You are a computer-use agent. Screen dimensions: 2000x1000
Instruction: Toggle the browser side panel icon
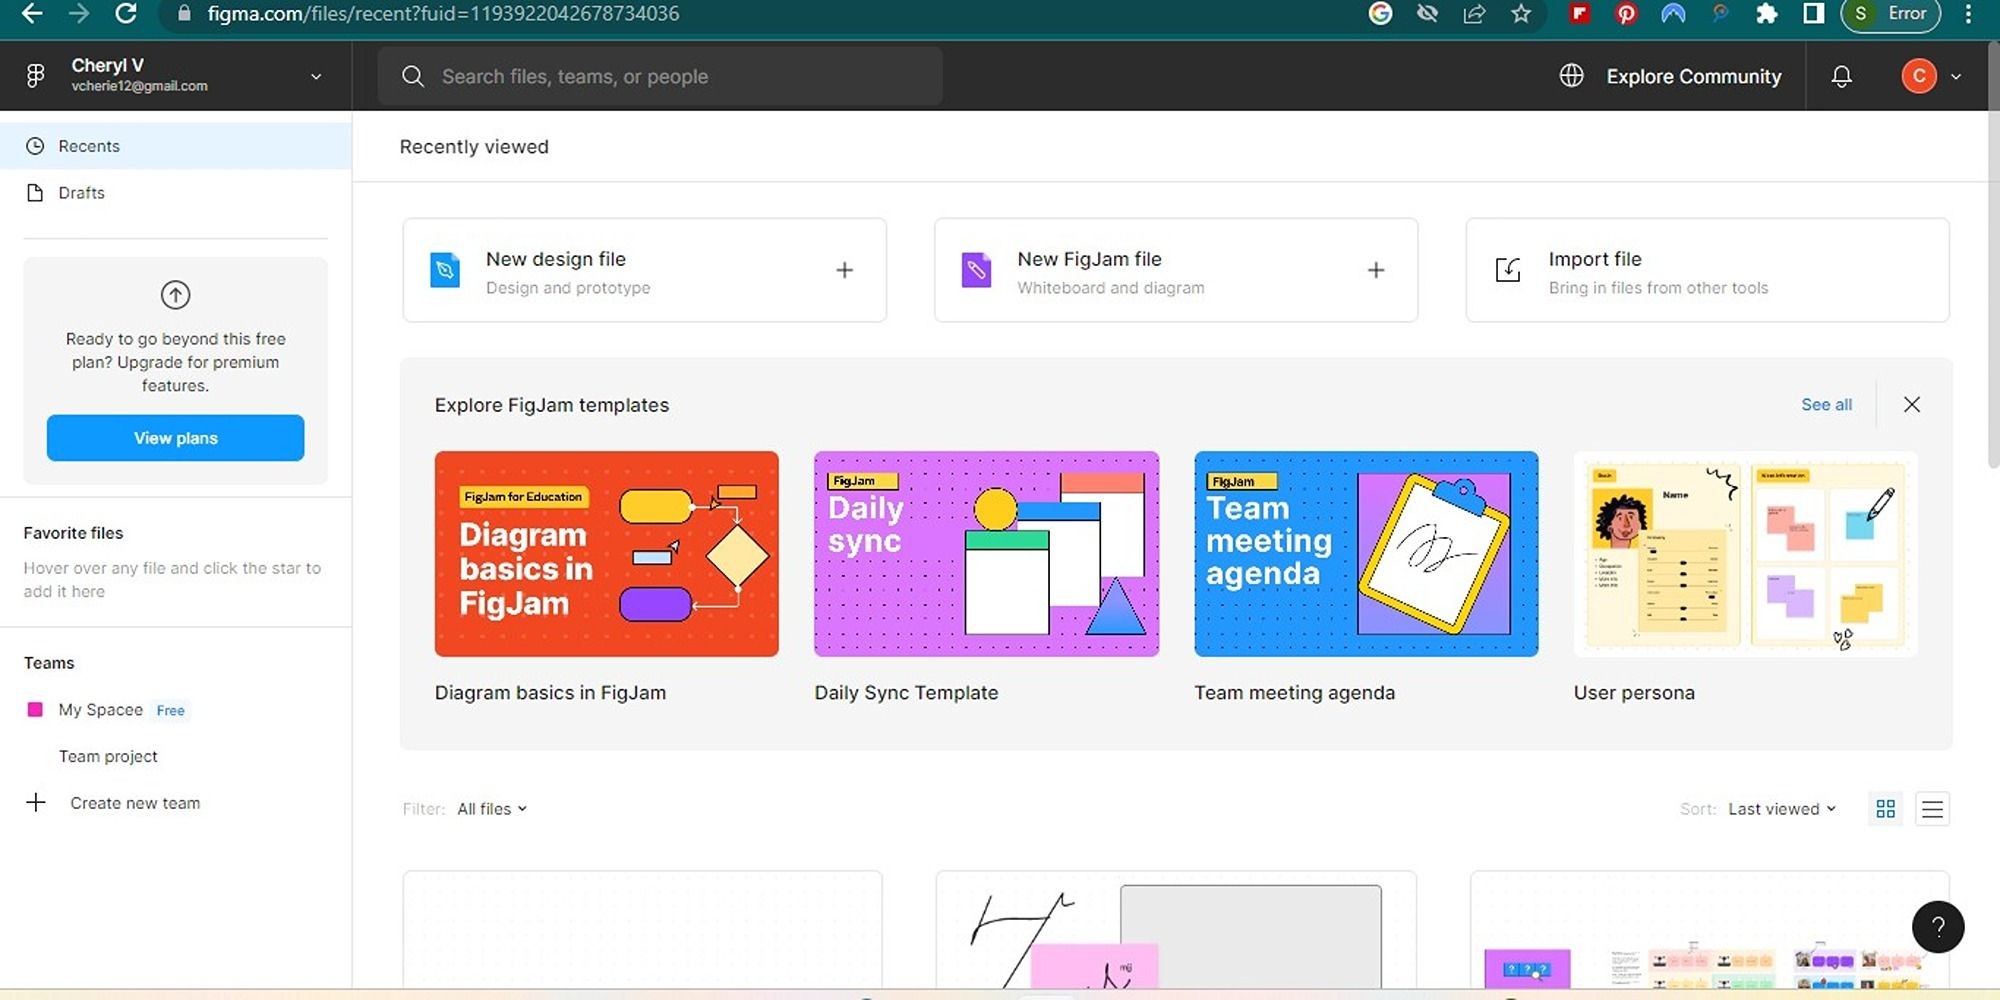tap(1813, 14)
